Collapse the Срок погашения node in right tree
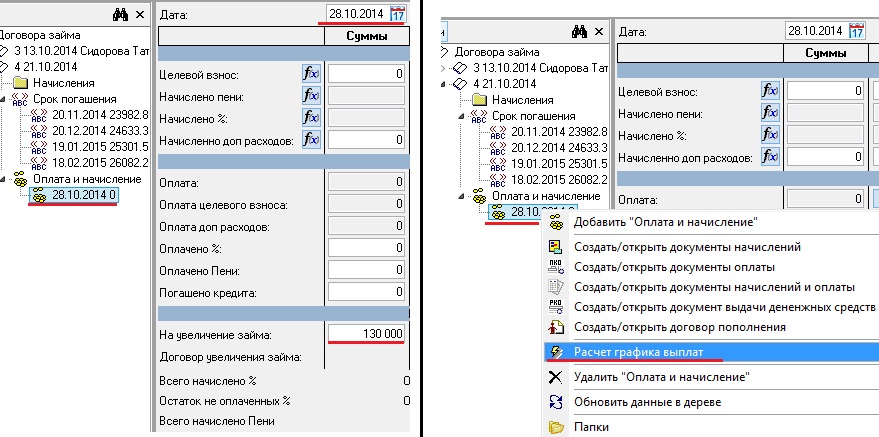The image size is (879, 437). pos(460,116)
